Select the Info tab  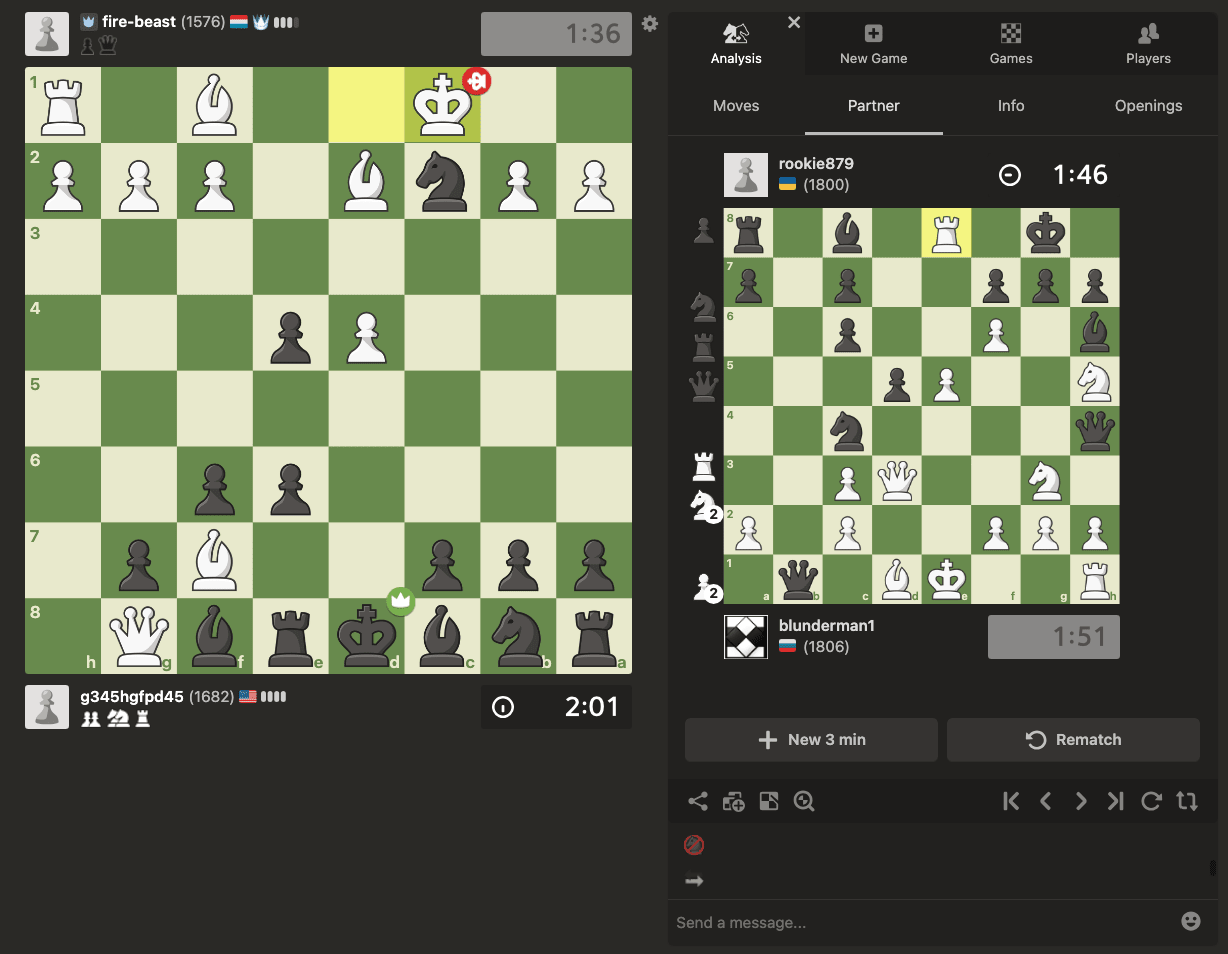(x=1011, y=106)
